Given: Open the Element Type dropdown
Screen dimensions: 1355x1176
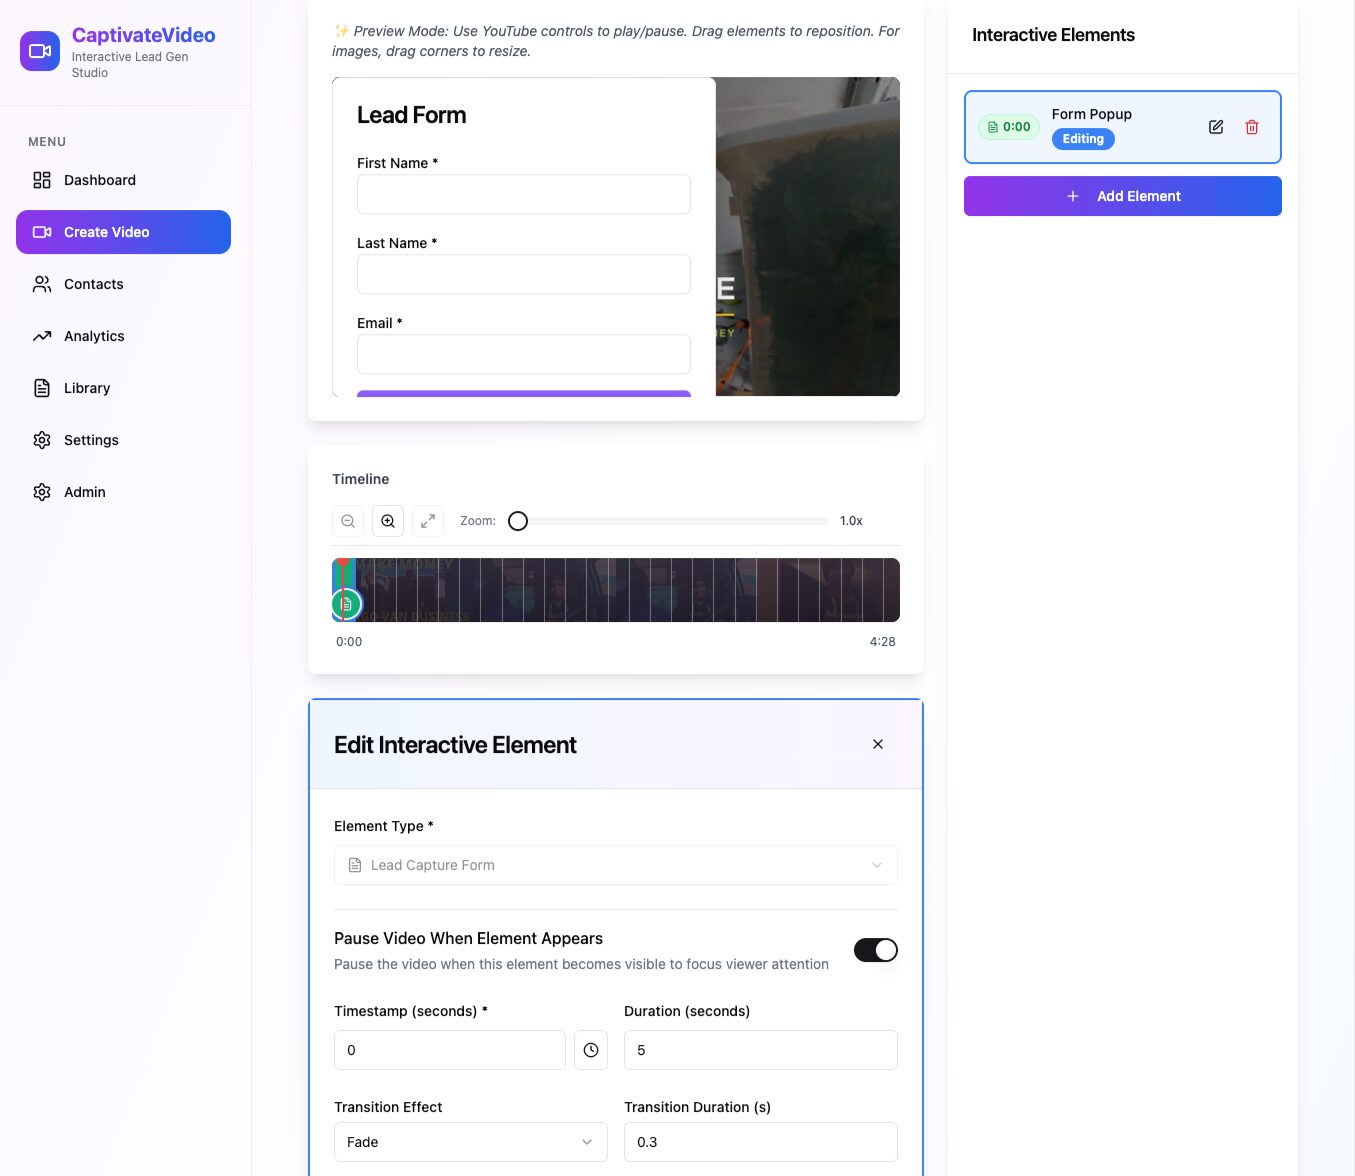Looking at the screenshot, I should (x=615, y=865).
